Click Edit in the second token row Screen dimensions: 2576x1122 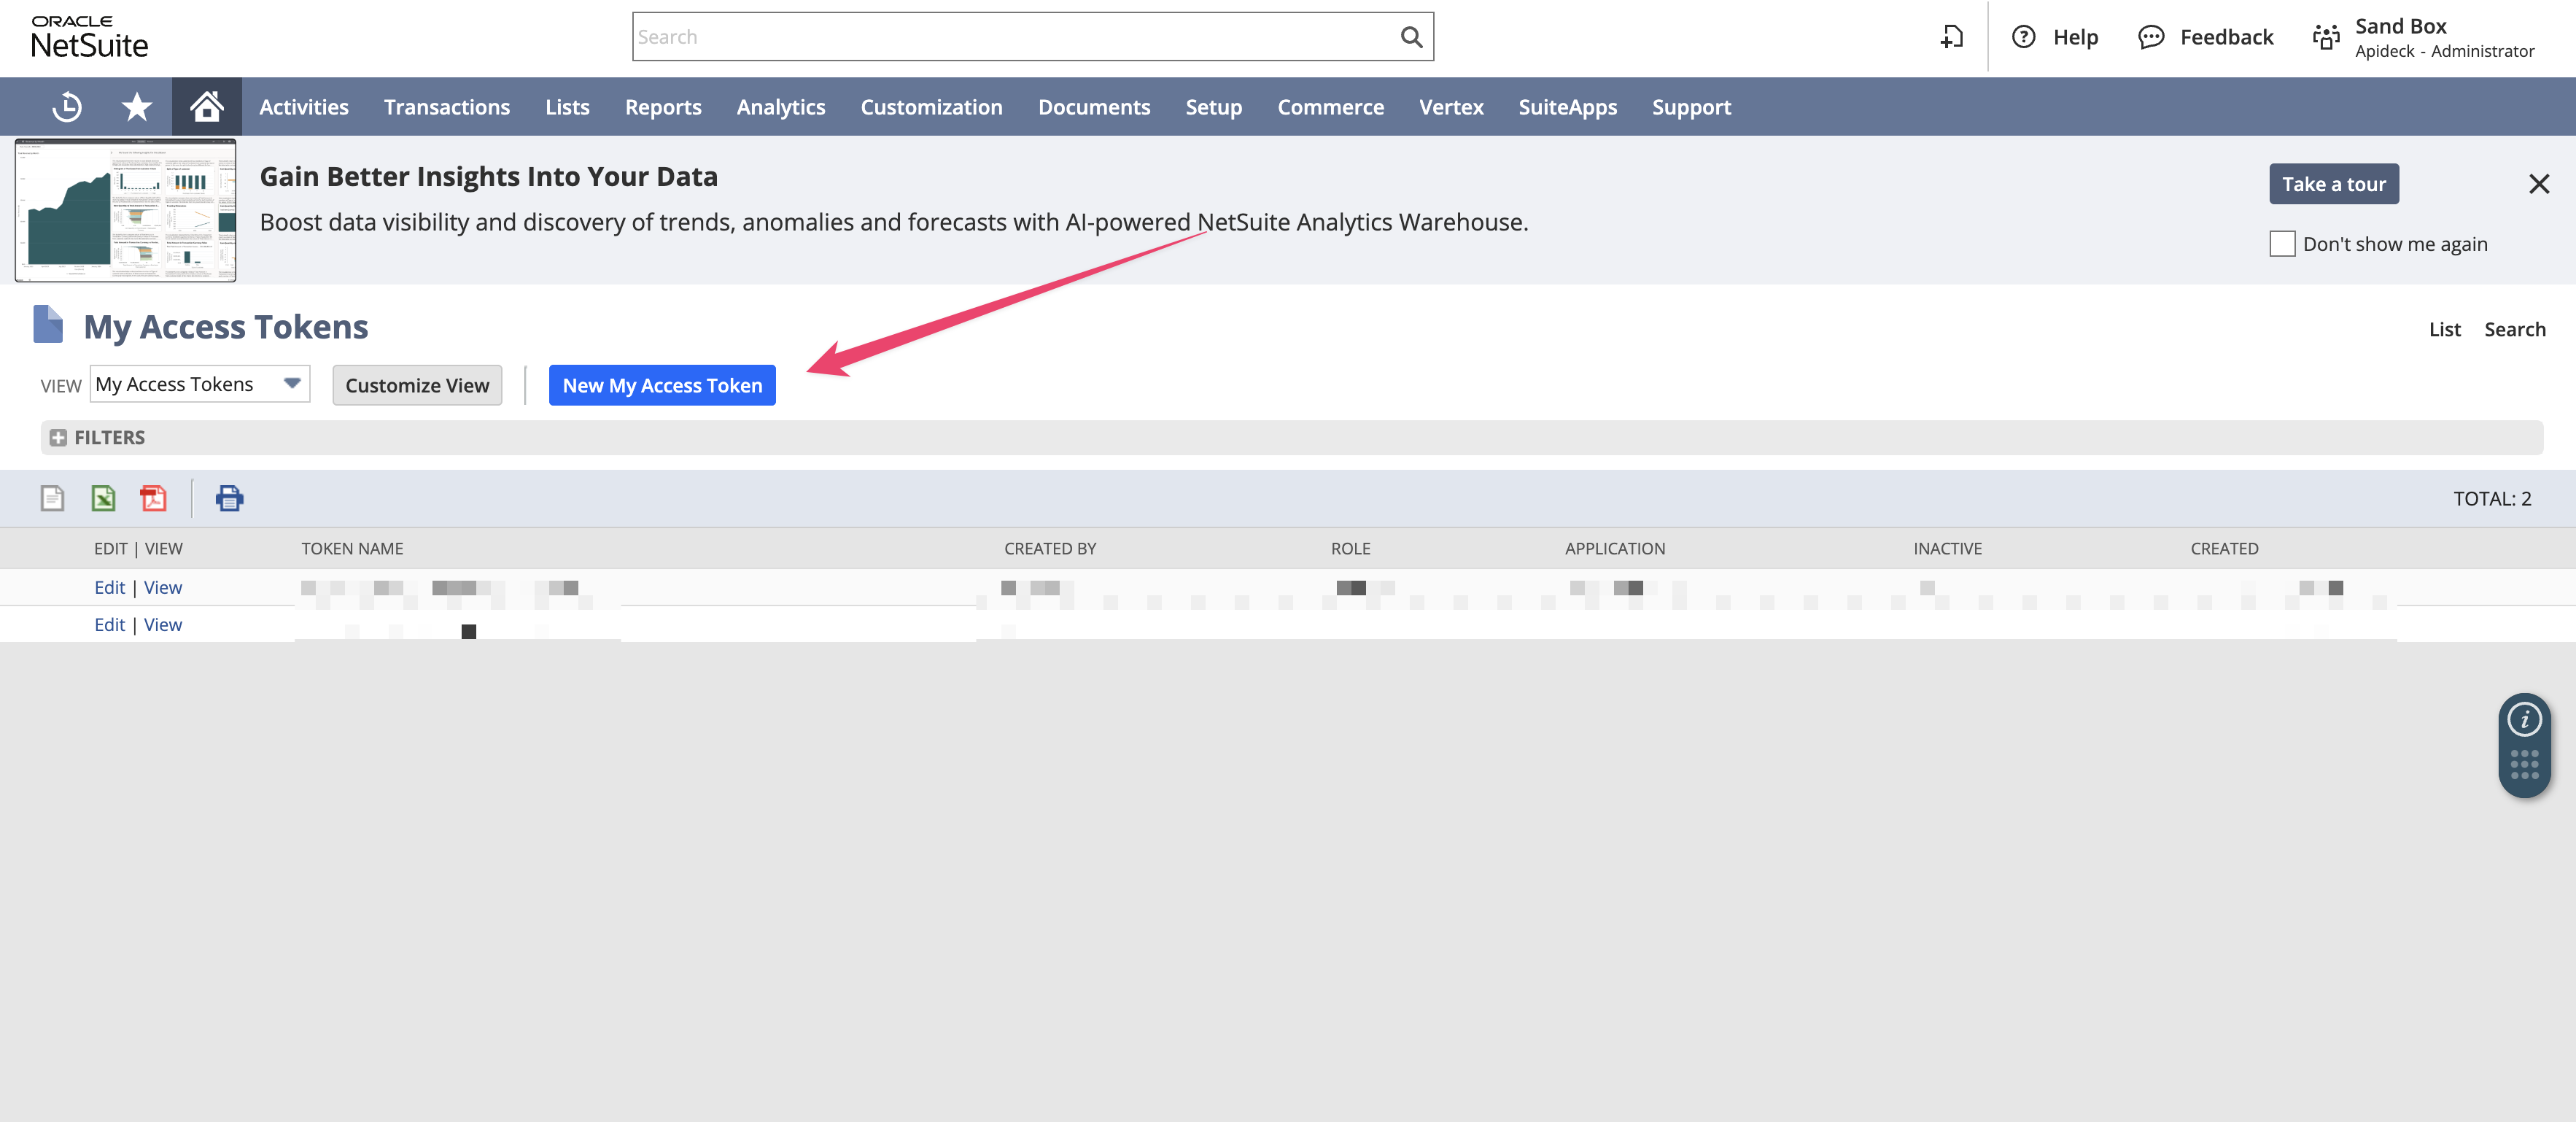[x=109, y=624]
